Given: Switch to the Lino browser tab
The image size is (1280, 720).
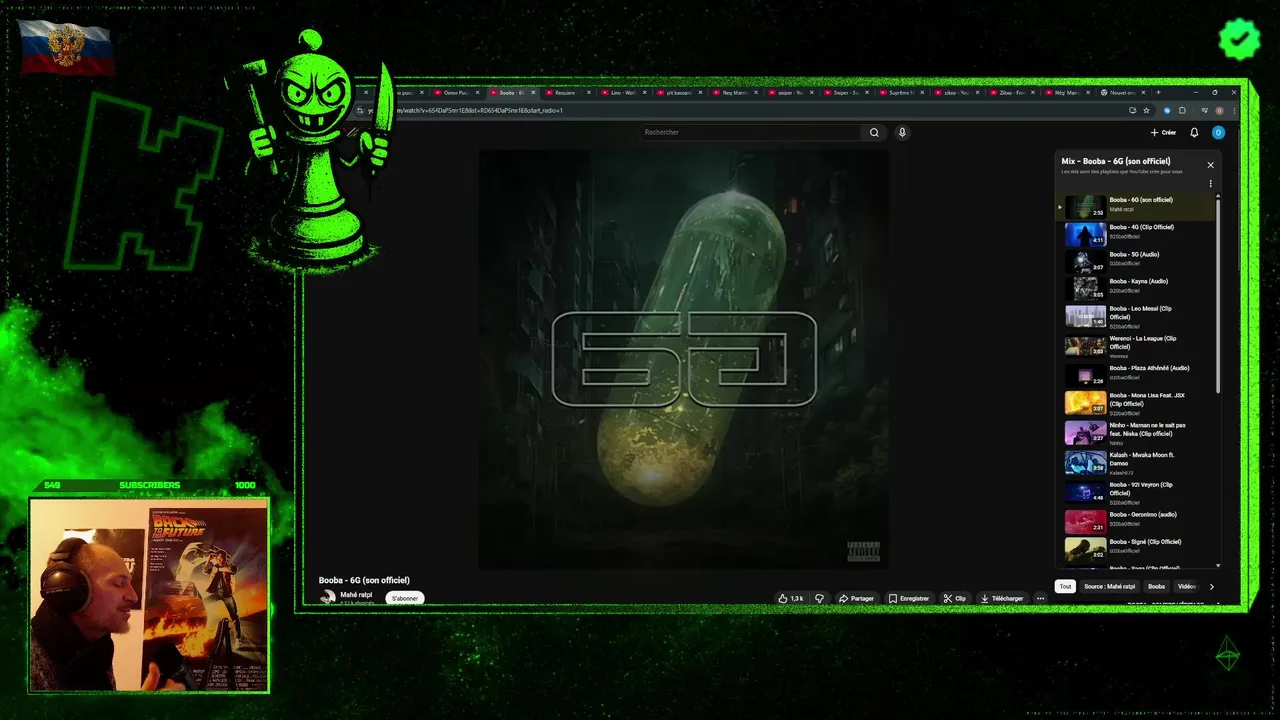Looking at the screenshot, I should tap(622, 92).
